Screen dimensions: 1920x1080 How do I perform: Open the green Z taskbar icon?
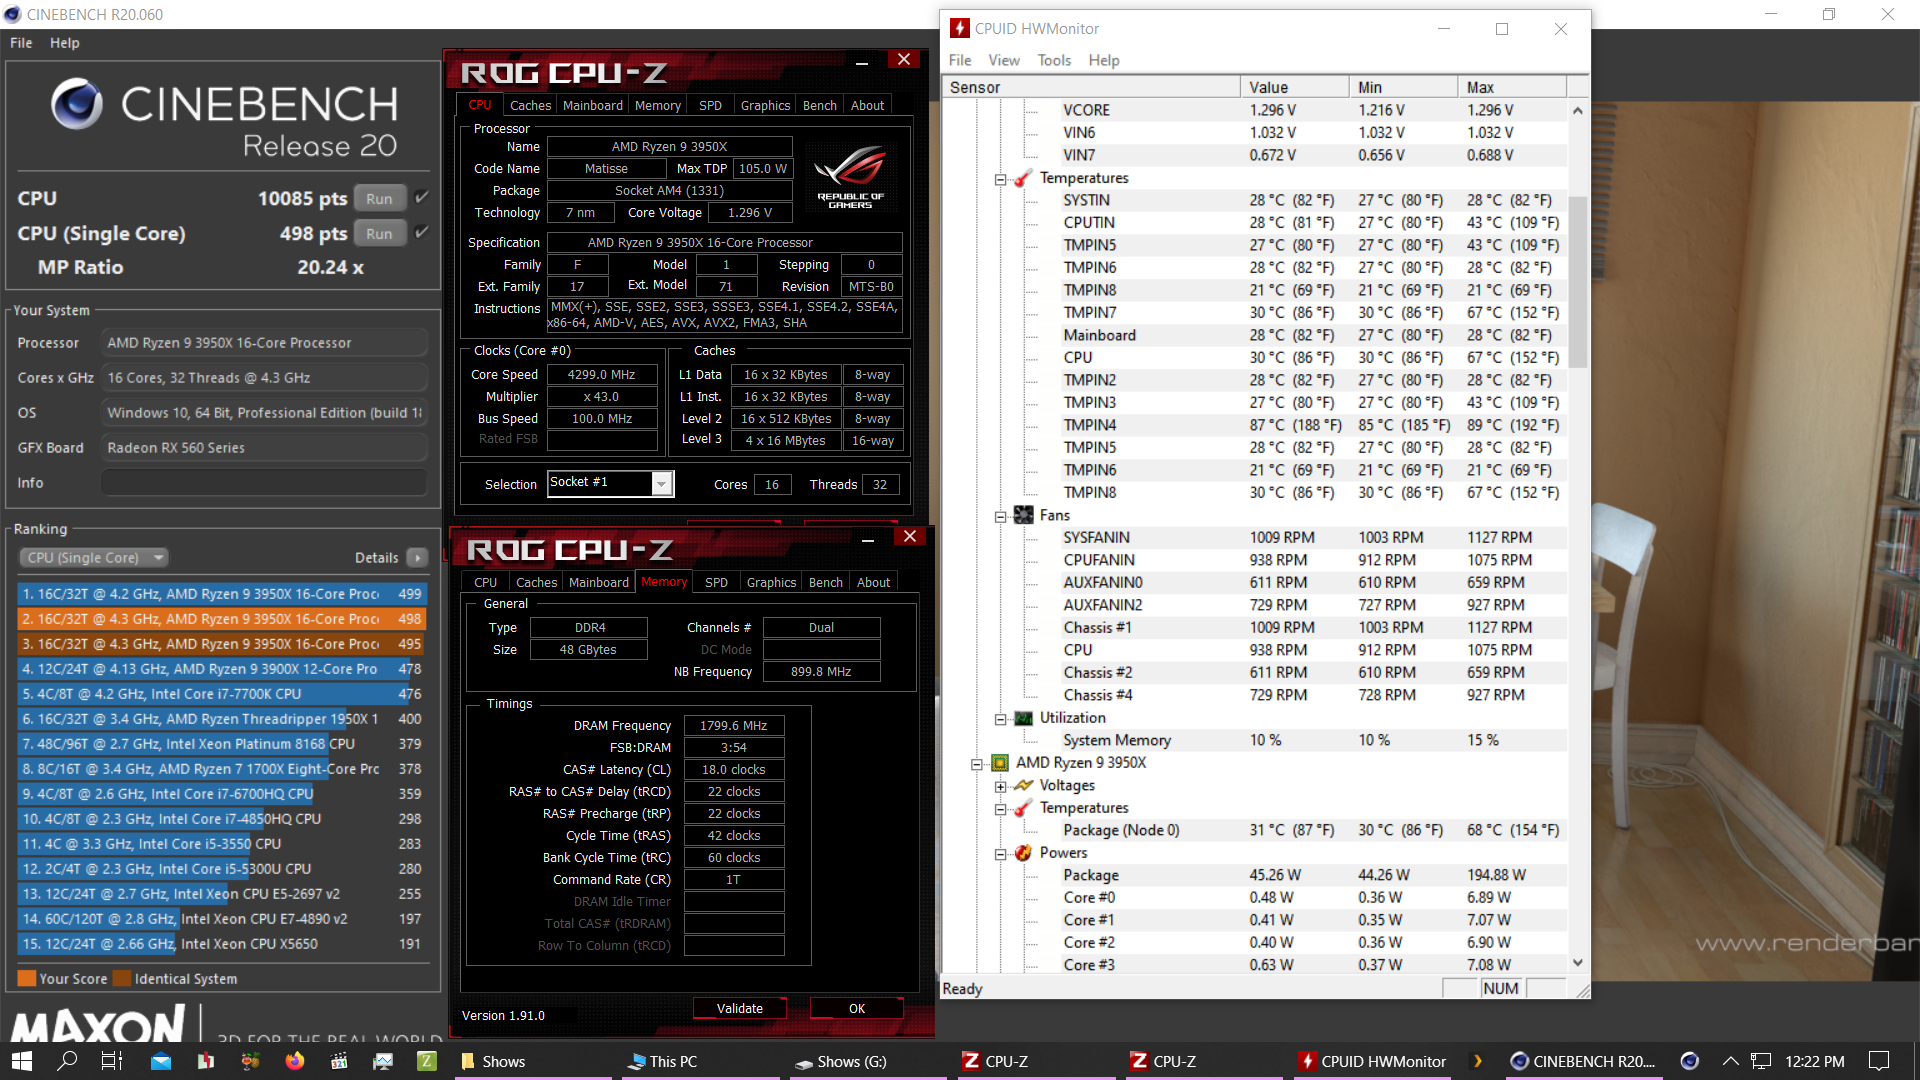[427, 1061]
